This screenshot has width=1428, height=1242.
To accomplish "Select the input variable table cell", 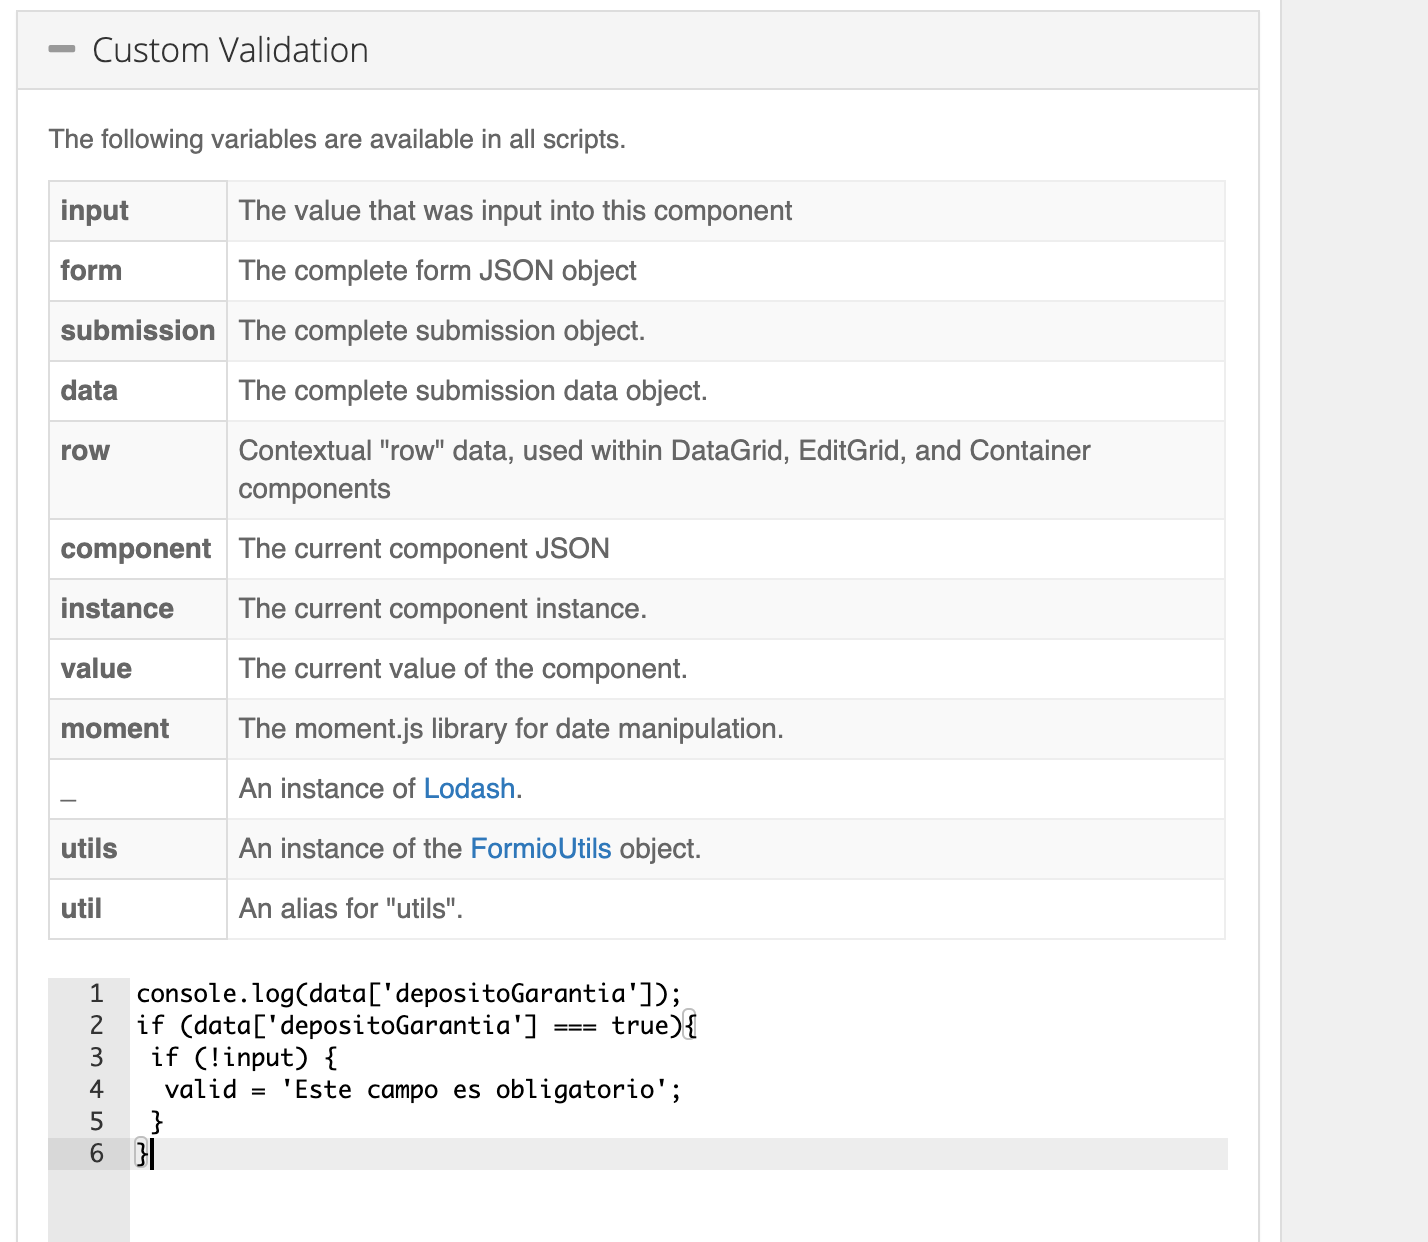I will click(x=95, y=210).
